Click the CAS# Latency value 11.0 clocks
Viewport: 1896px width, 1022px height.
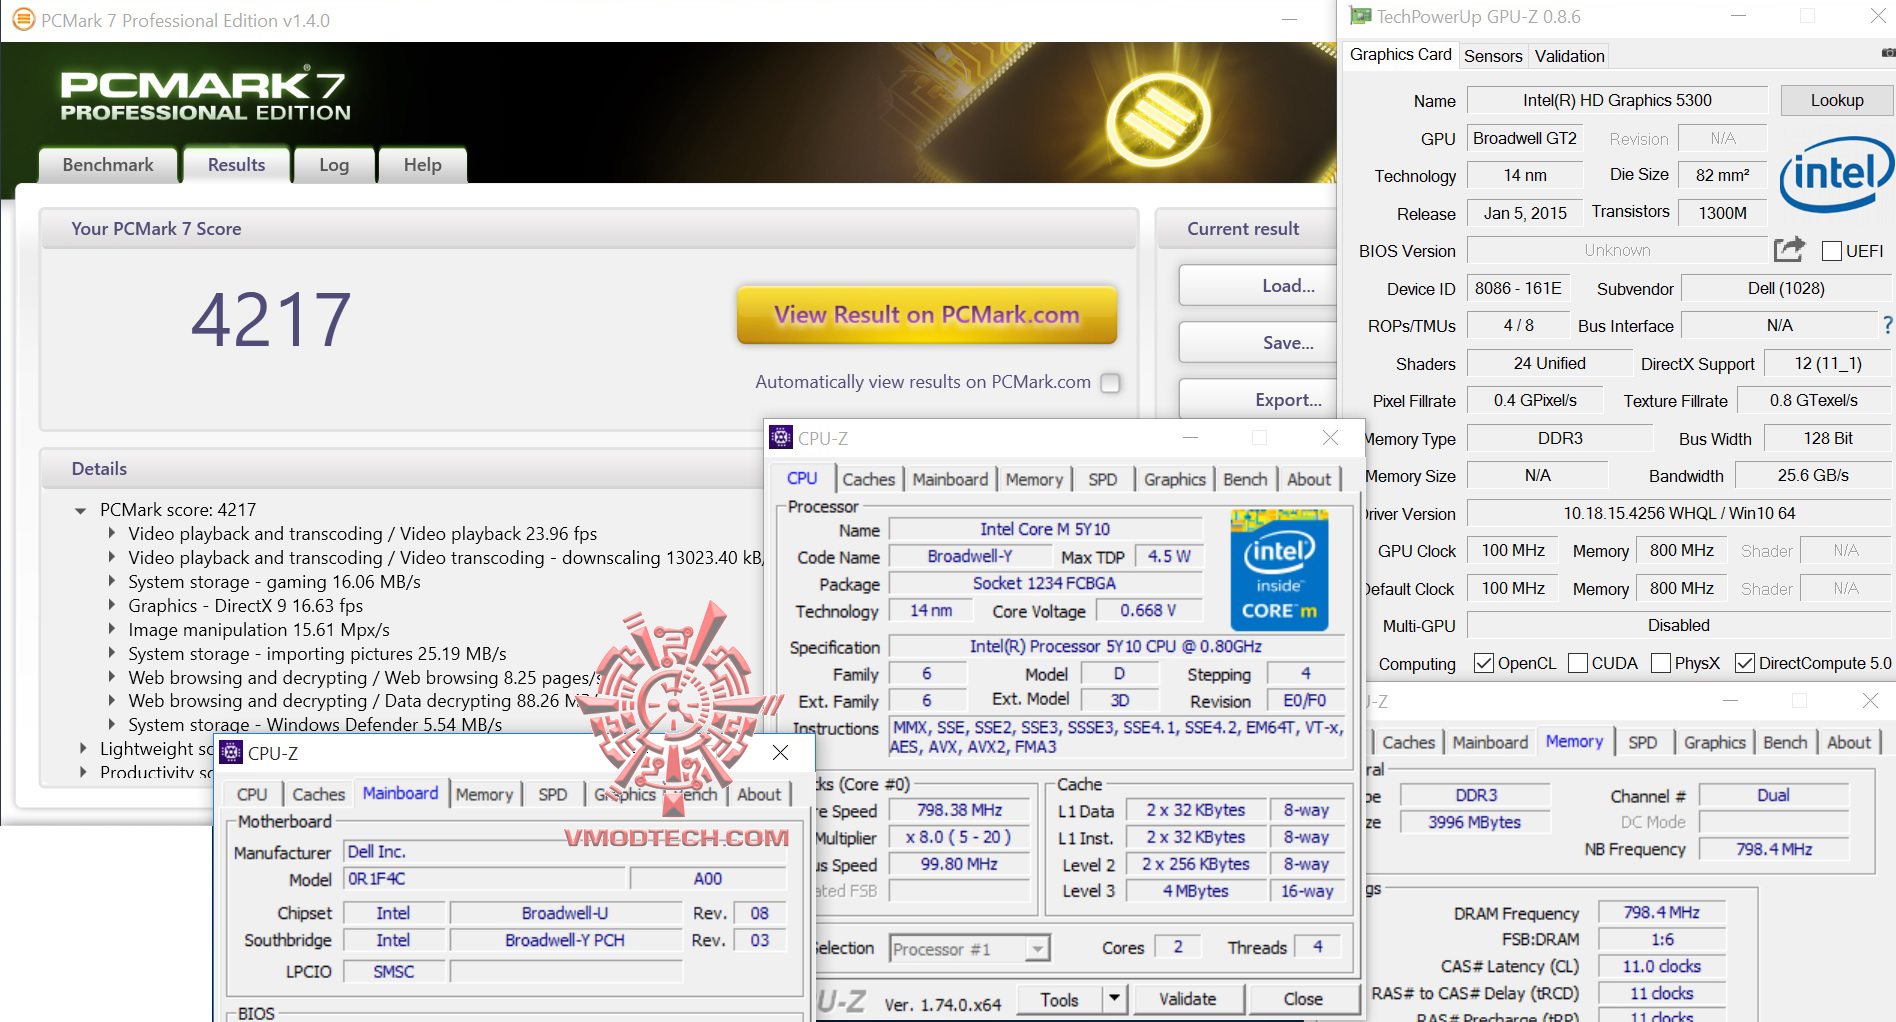click(1661, 966)
